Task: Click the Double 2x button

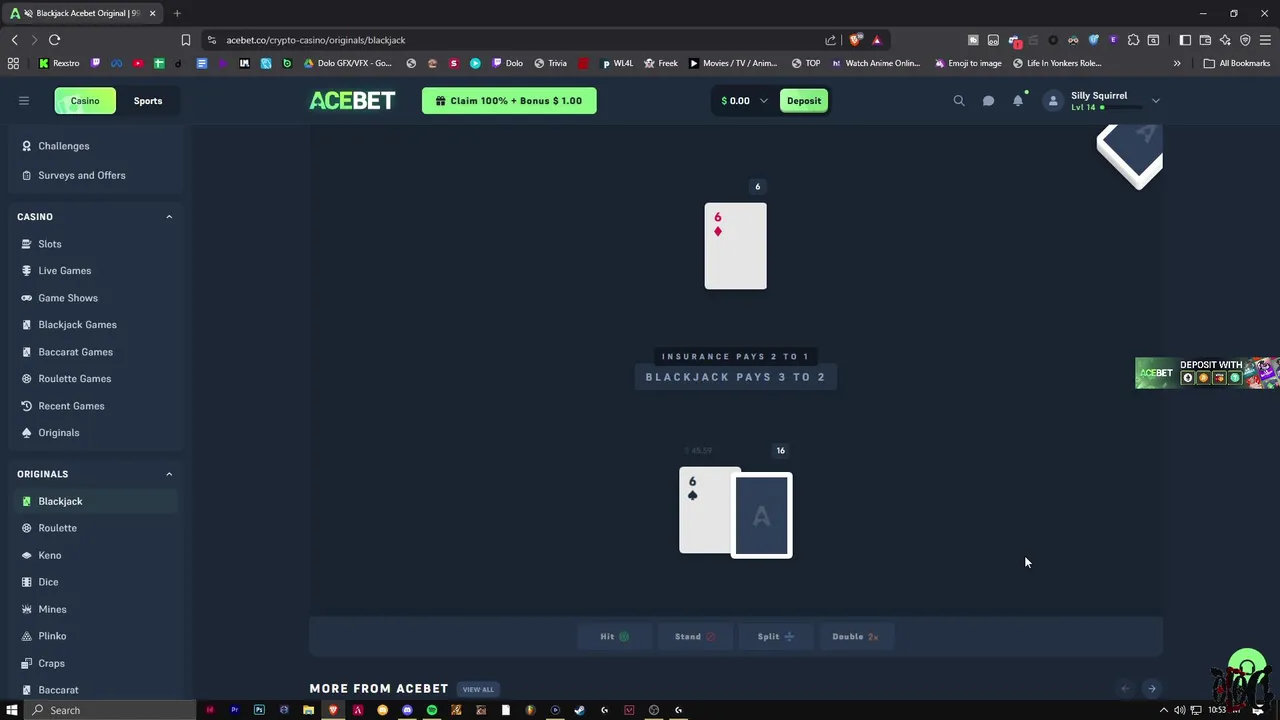Action: 855,637
